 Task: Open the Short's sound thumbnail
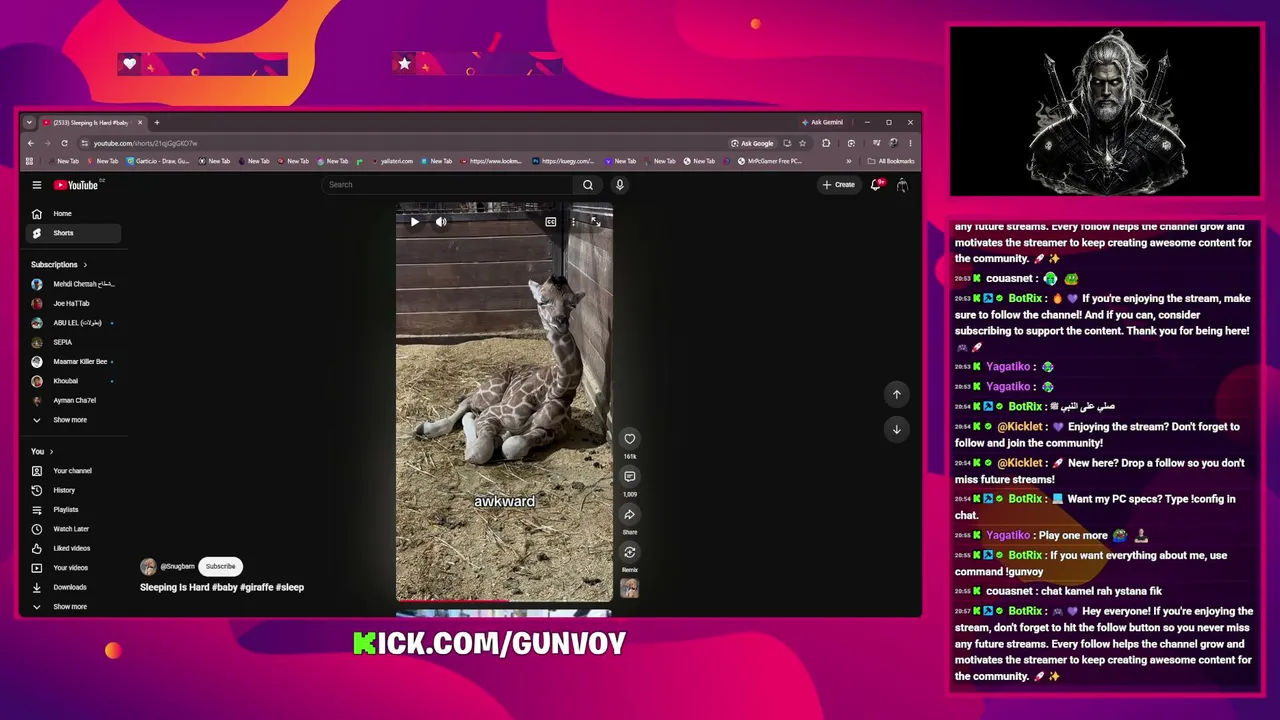tap(629, 588)
